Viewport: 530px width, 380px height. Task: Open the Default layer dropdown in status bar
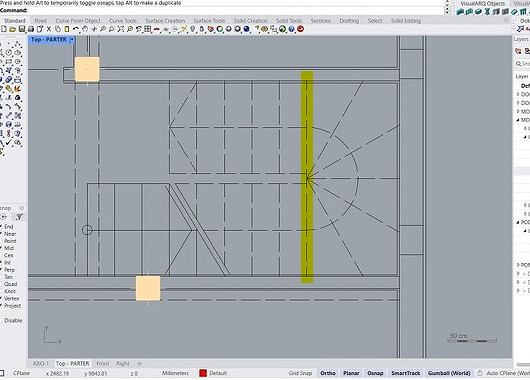click(218, 373)
